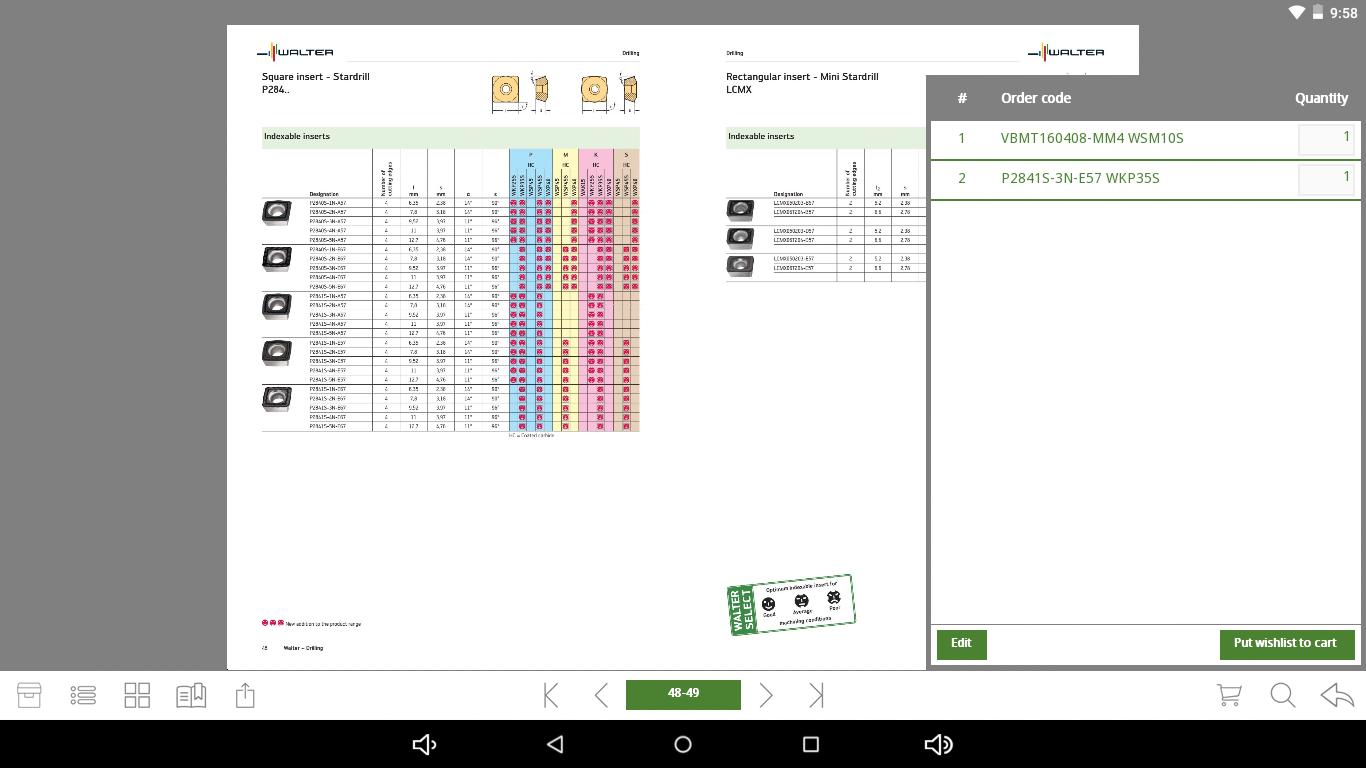Tap the Android back button
Image resolution: width=1366 pixels, height=768 pixels.
point(555,744)
